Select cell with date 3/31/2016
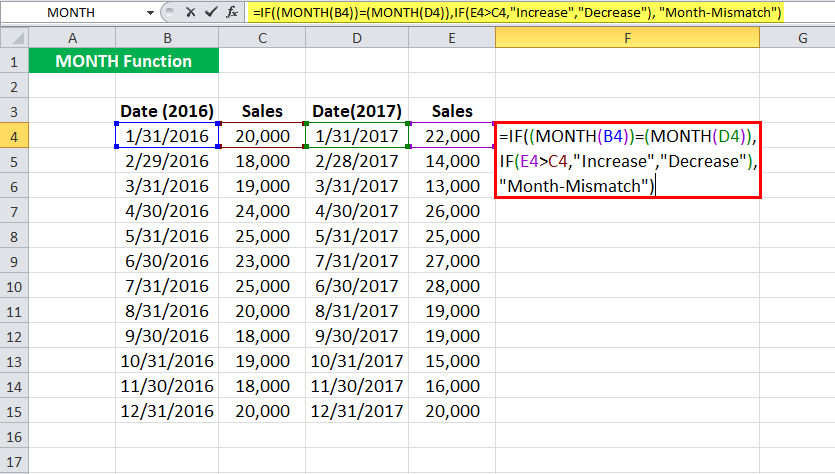The width and height of the screenshot is (835, 474). point(167,186)
